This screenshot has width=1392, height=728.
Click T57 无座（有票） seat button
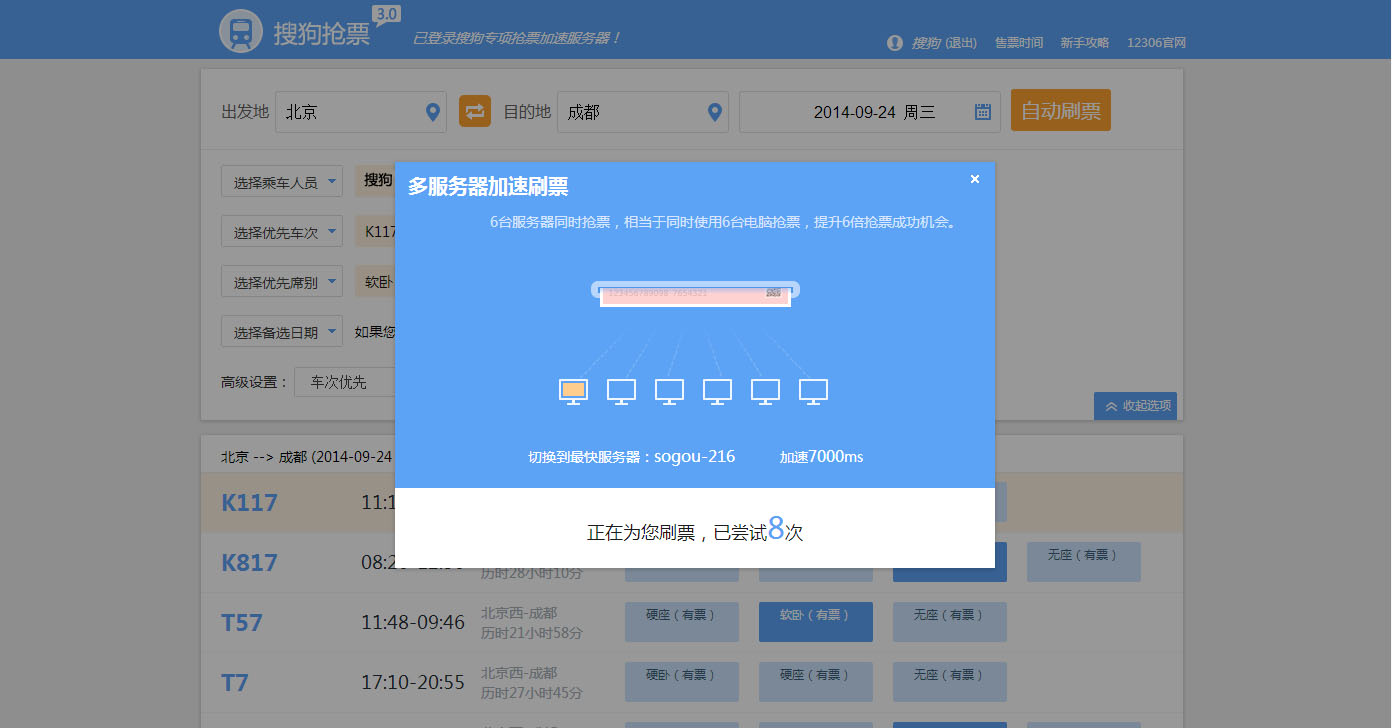[x=950, y=622]
